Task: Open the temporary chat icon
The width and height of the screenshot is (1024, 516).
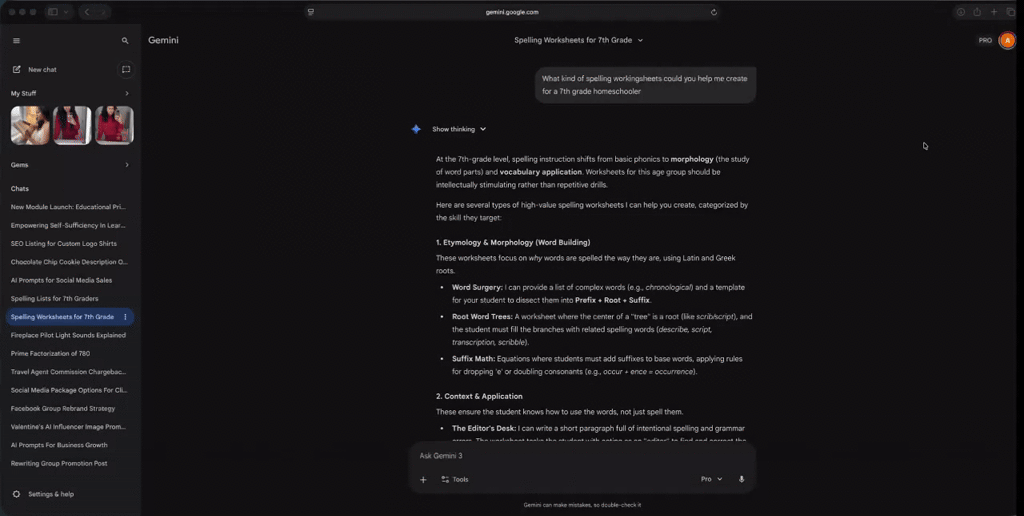Action: 126,70
